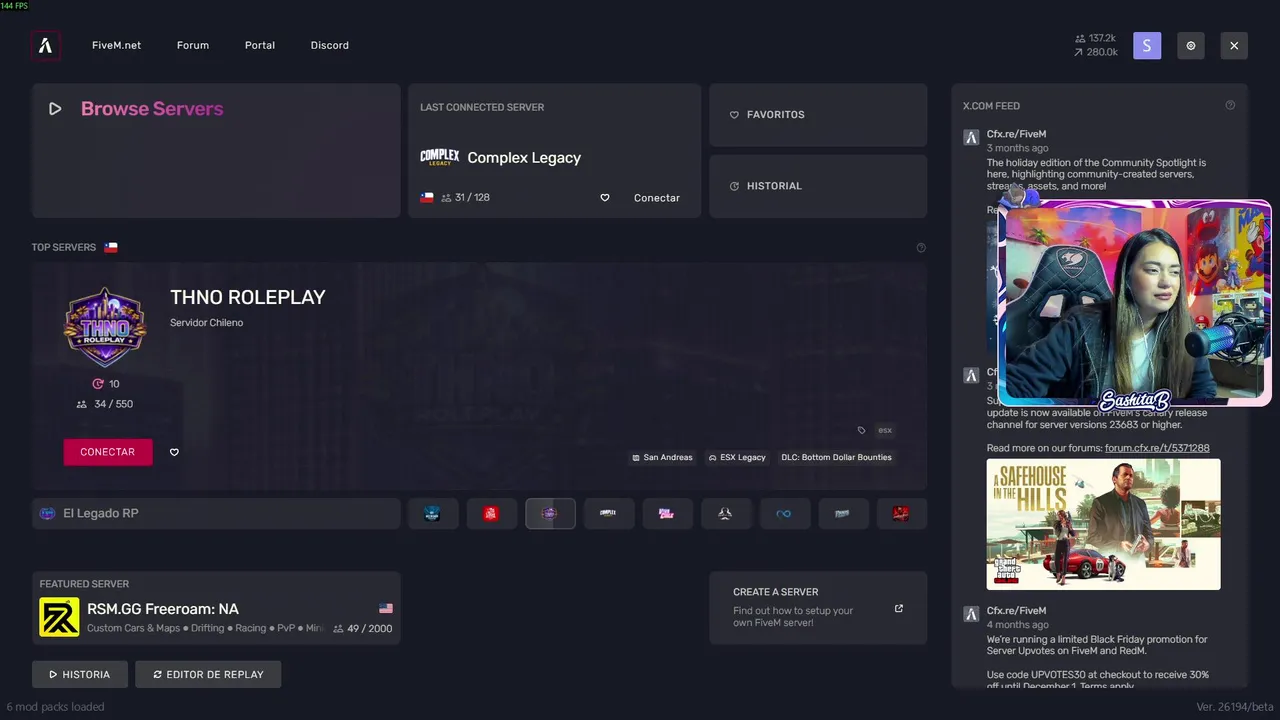Open the Historial list
Screen dimensions: 1280x720
pyautogui.click(x=818, y=186)
